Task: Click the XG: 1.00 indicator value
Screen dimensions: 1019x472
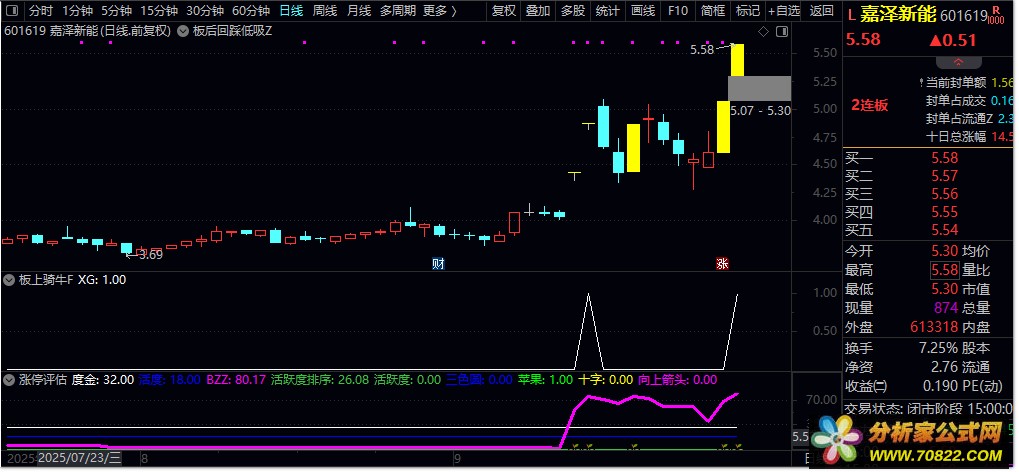Action: (102, 280)
